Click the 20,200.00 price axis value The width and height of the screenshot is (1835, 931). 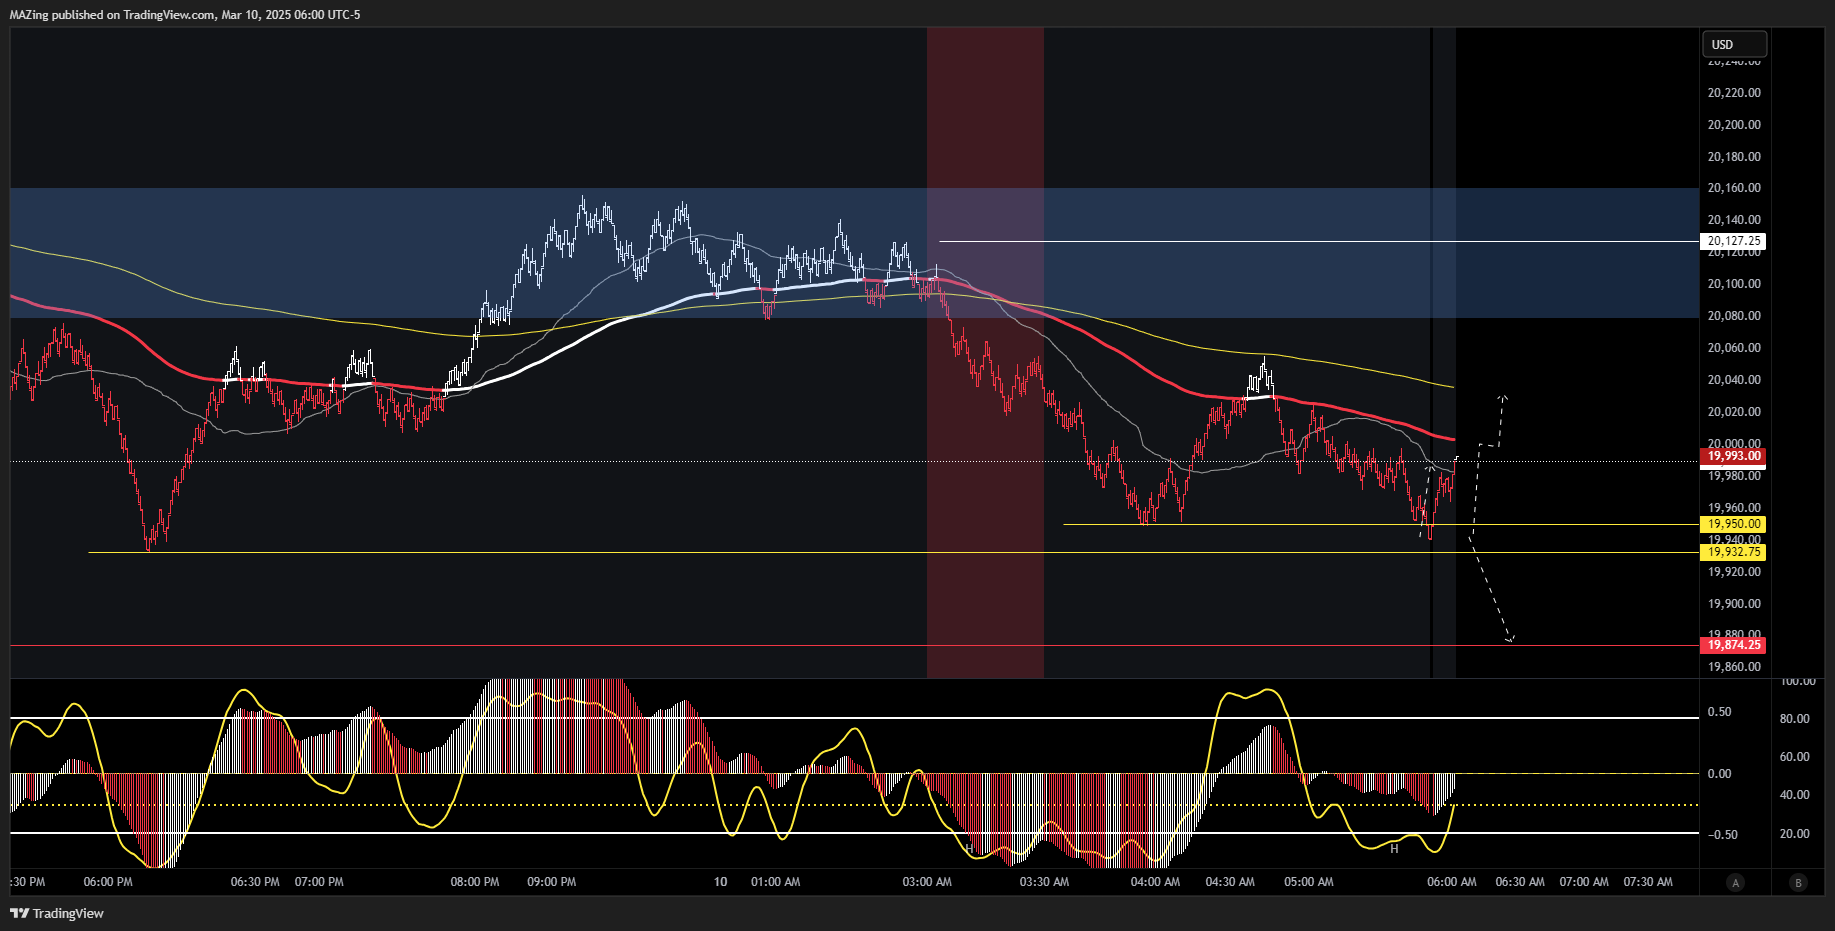[x=1734, y=125]
